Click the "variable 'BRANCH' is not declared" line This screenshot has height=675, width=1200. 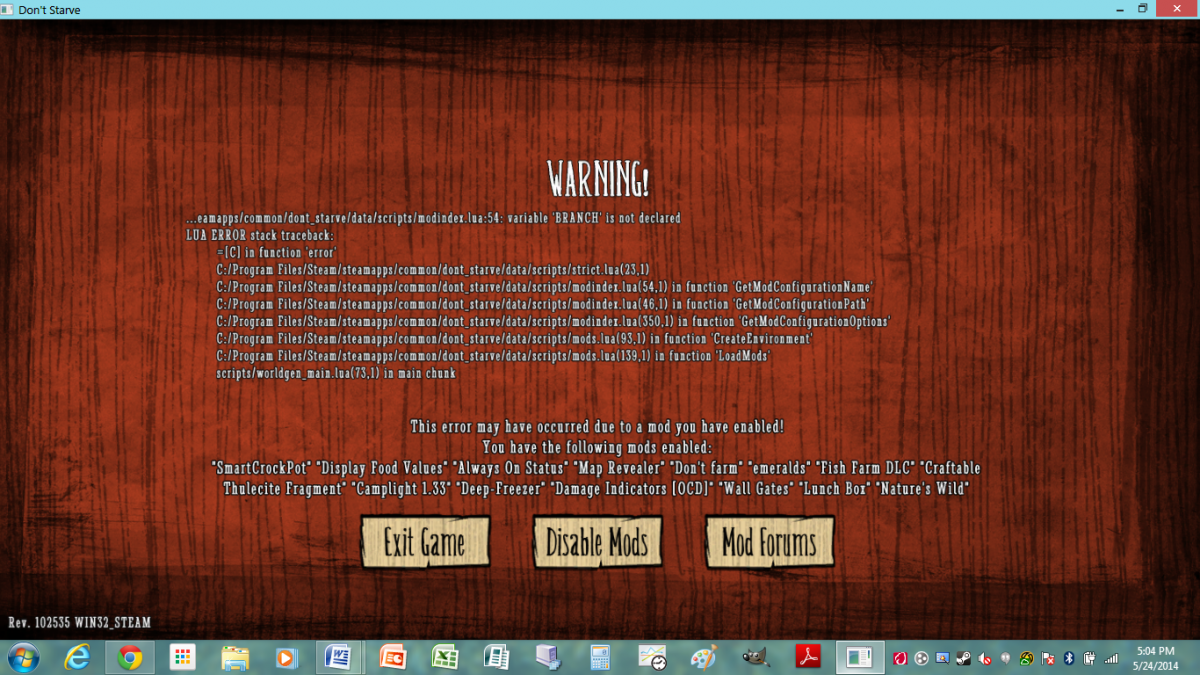click(433, 218)
